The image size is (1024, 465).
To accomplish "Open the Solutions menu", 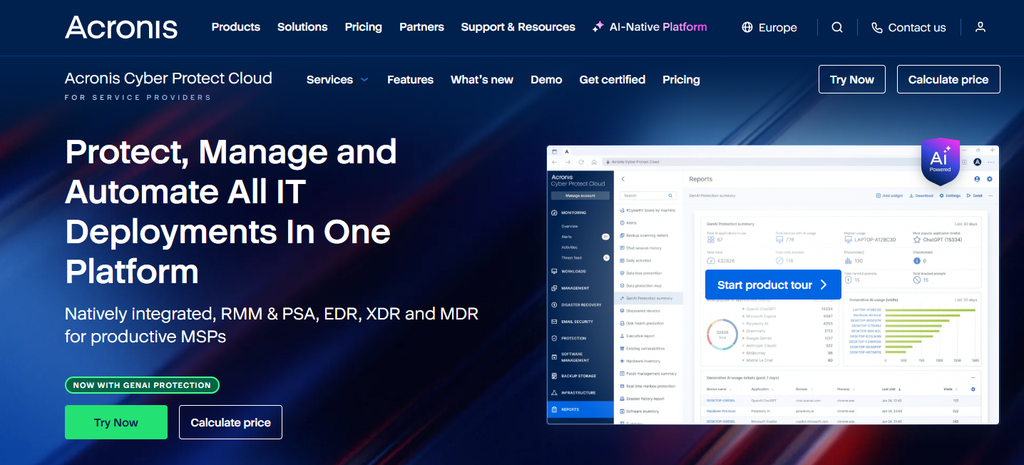I will 302,27.
